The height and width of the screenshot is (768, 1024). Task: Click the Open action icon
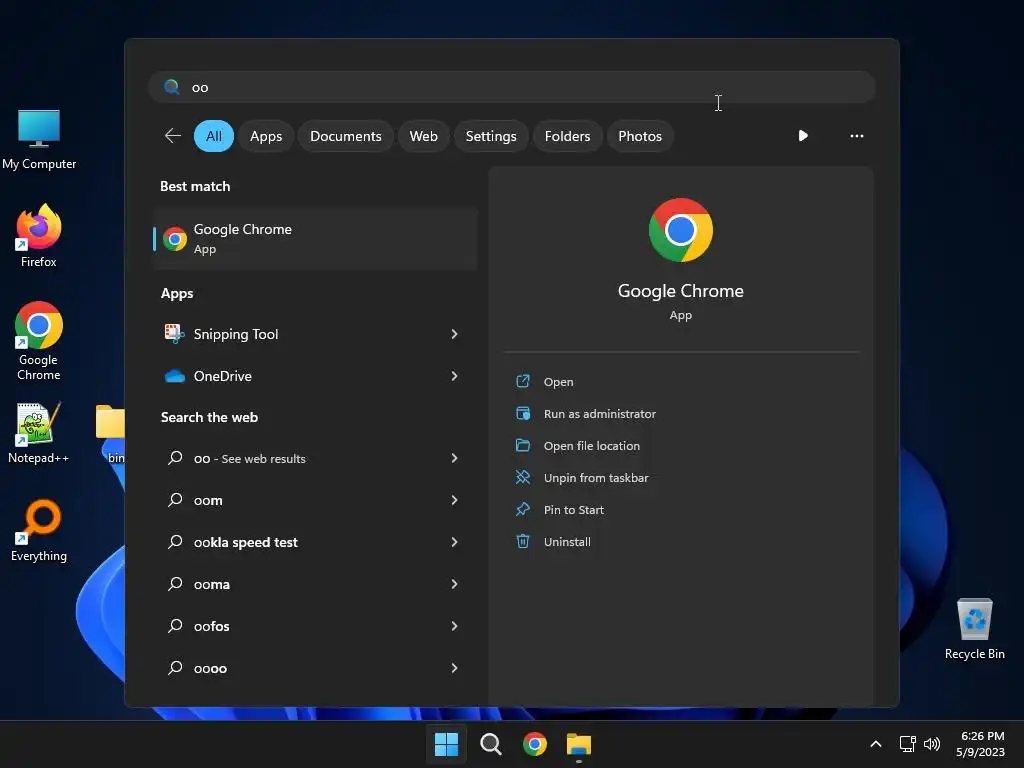[x=523, y=381]
